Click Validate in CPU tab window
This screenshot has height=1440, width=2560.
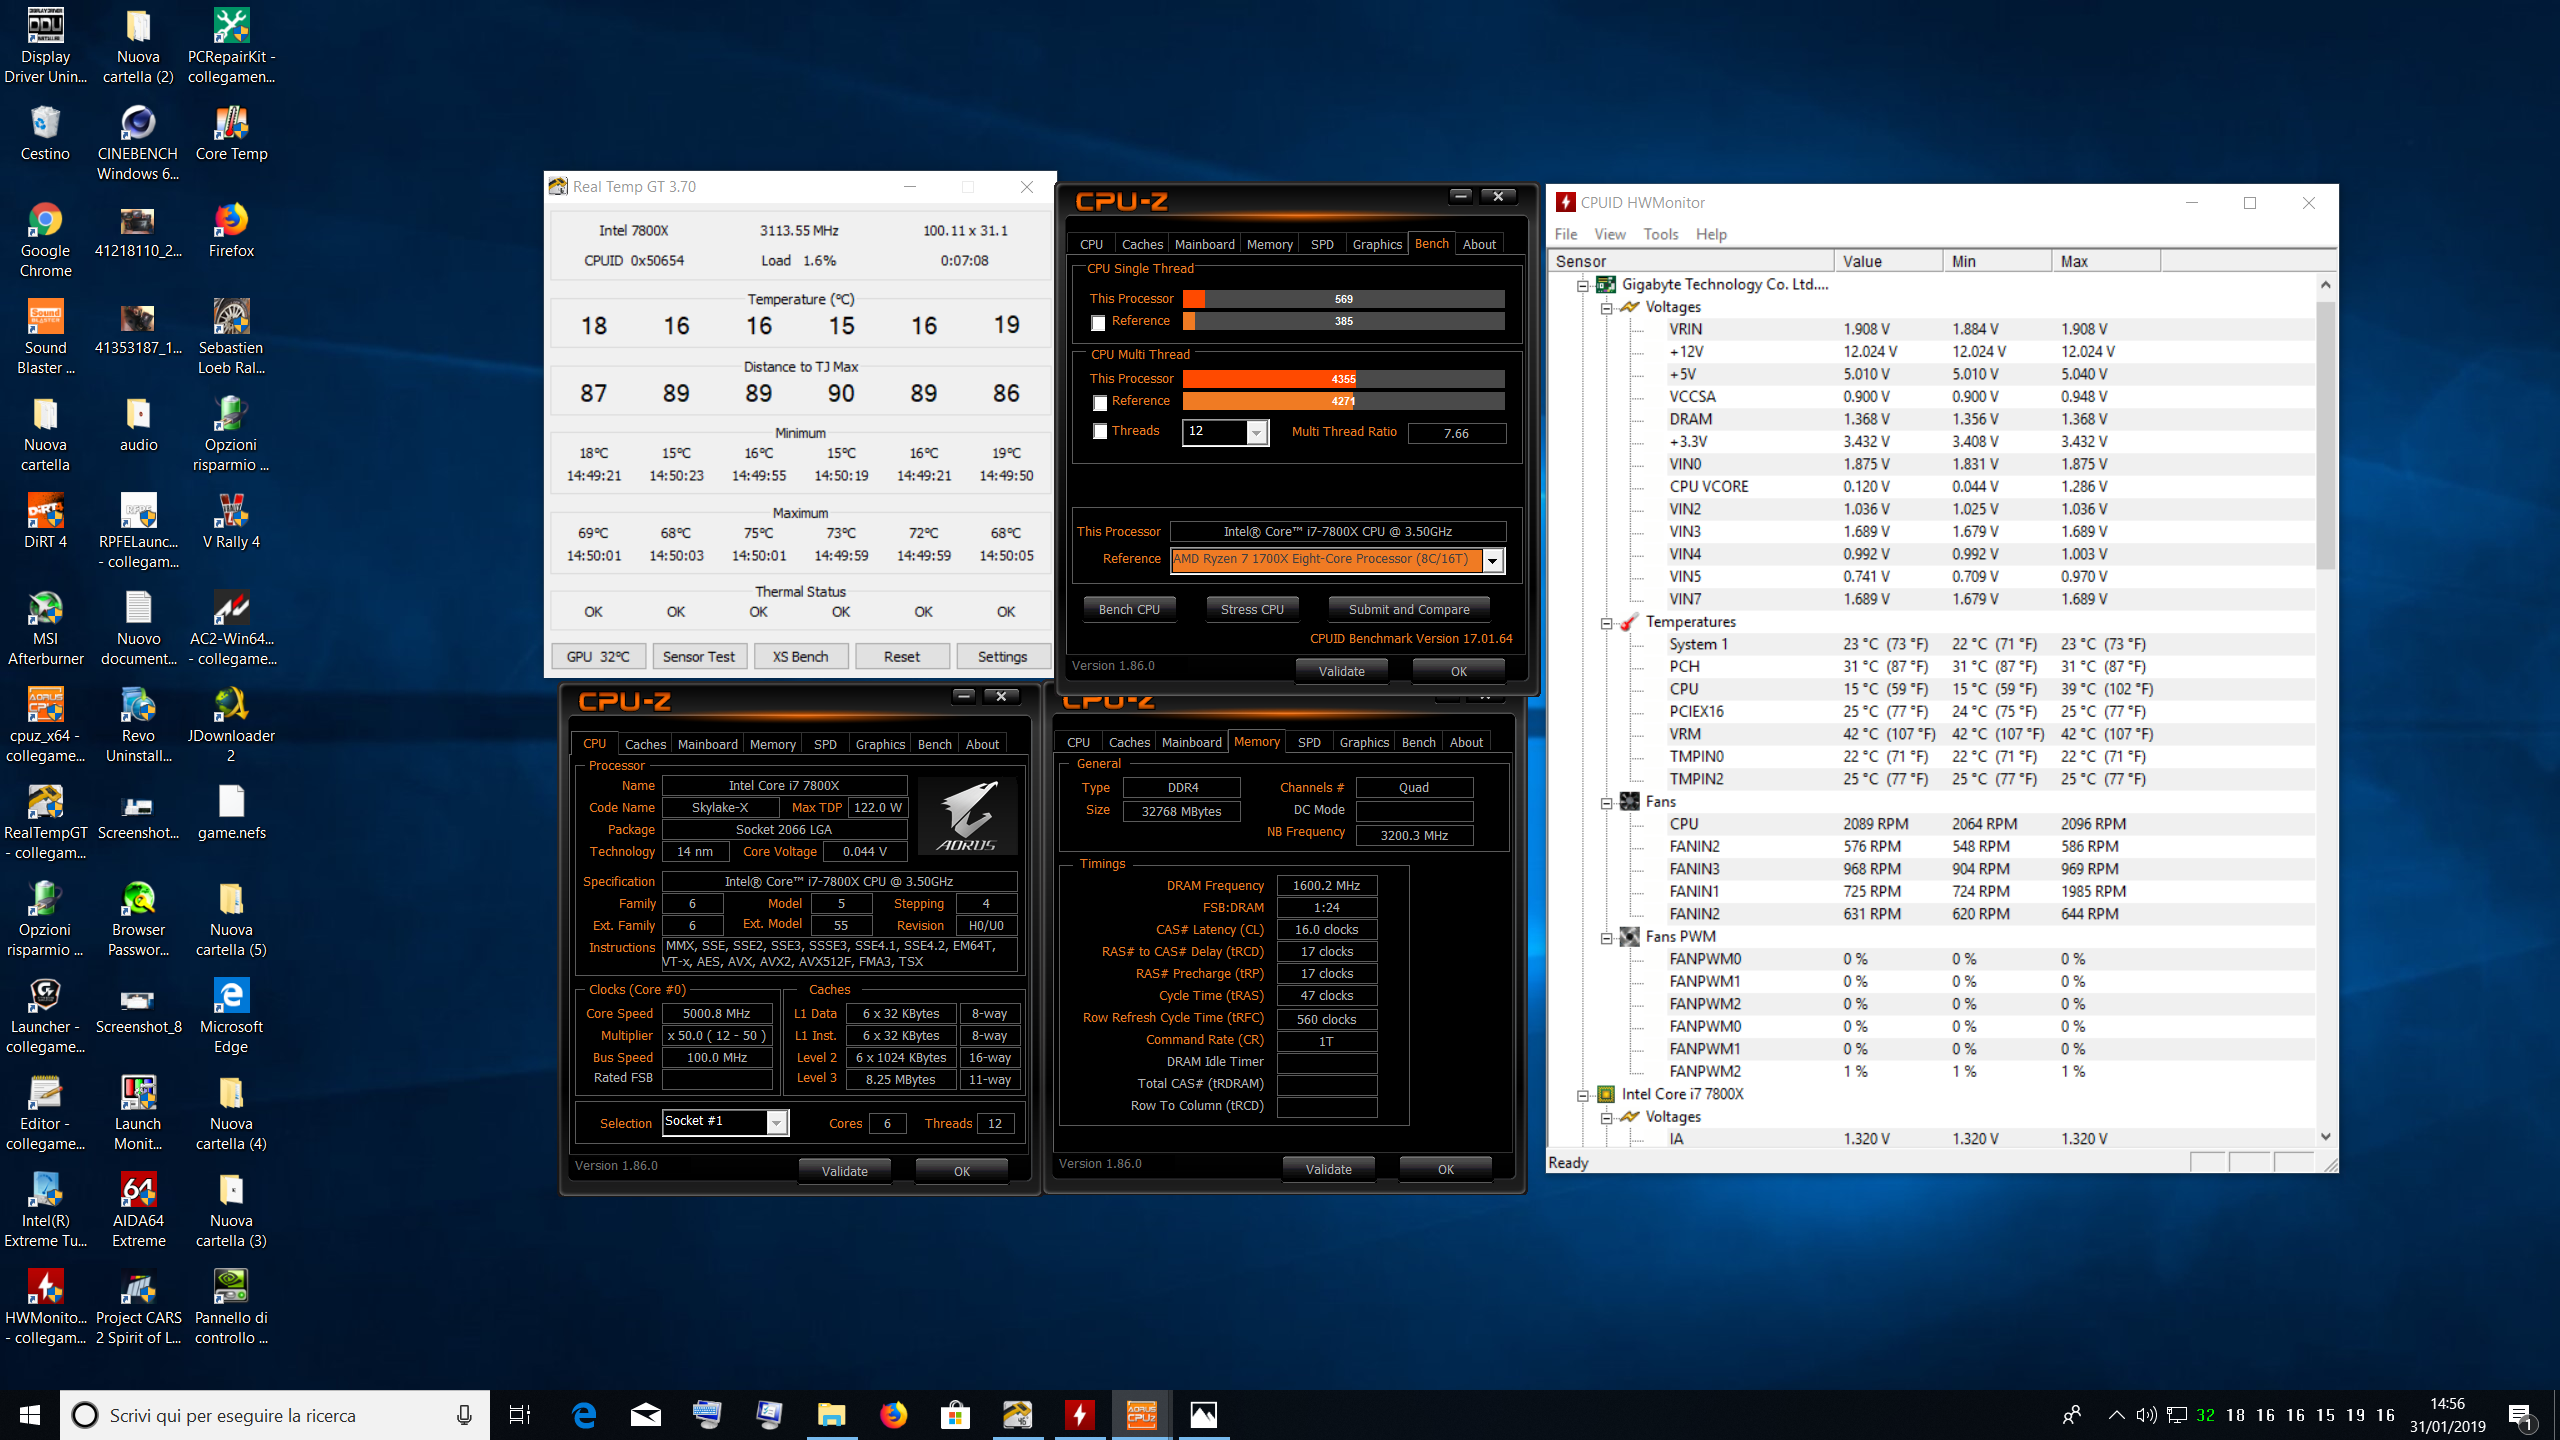tap(844, 1171)
